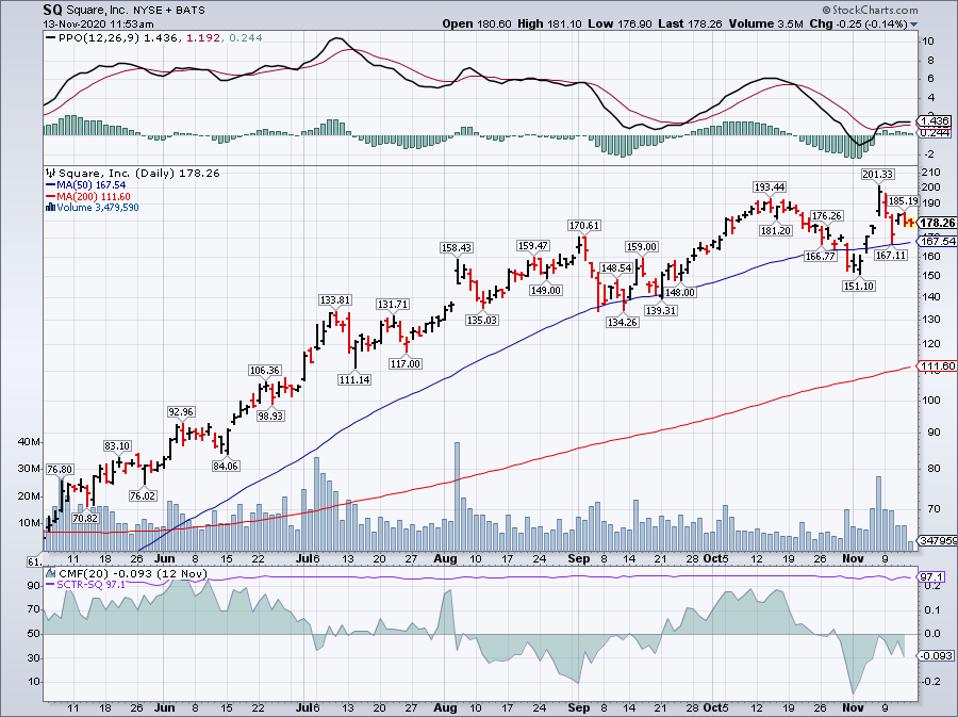Click the 135.03 low price label
Viewport: 958px width, 717px height.
pyautogui.click(x=482, y=319)
